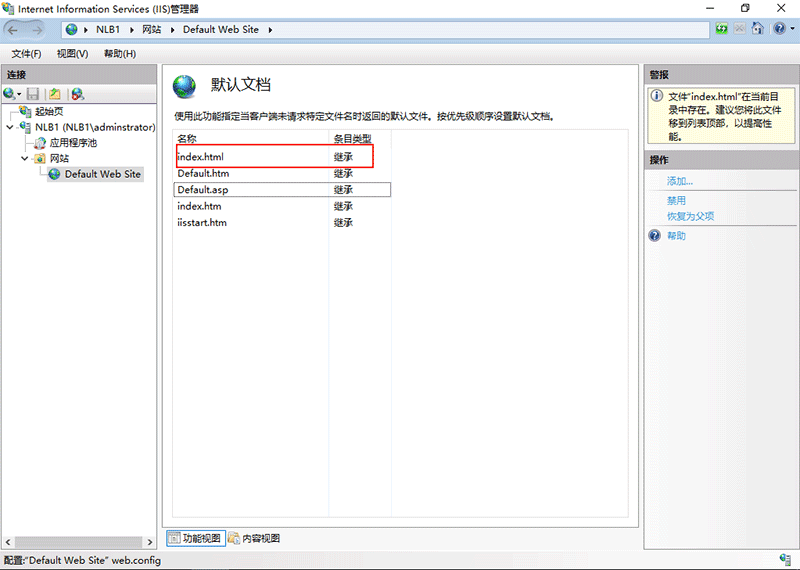
Task: Select the Default.asp row in the list
Action: point(282,190)
